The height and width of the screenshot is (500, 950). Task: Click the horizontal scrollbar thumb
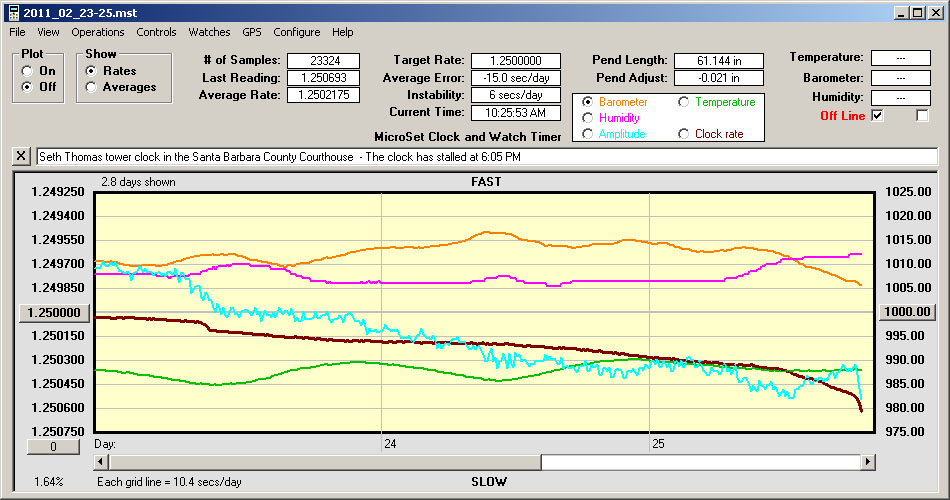tap(325, 462)
